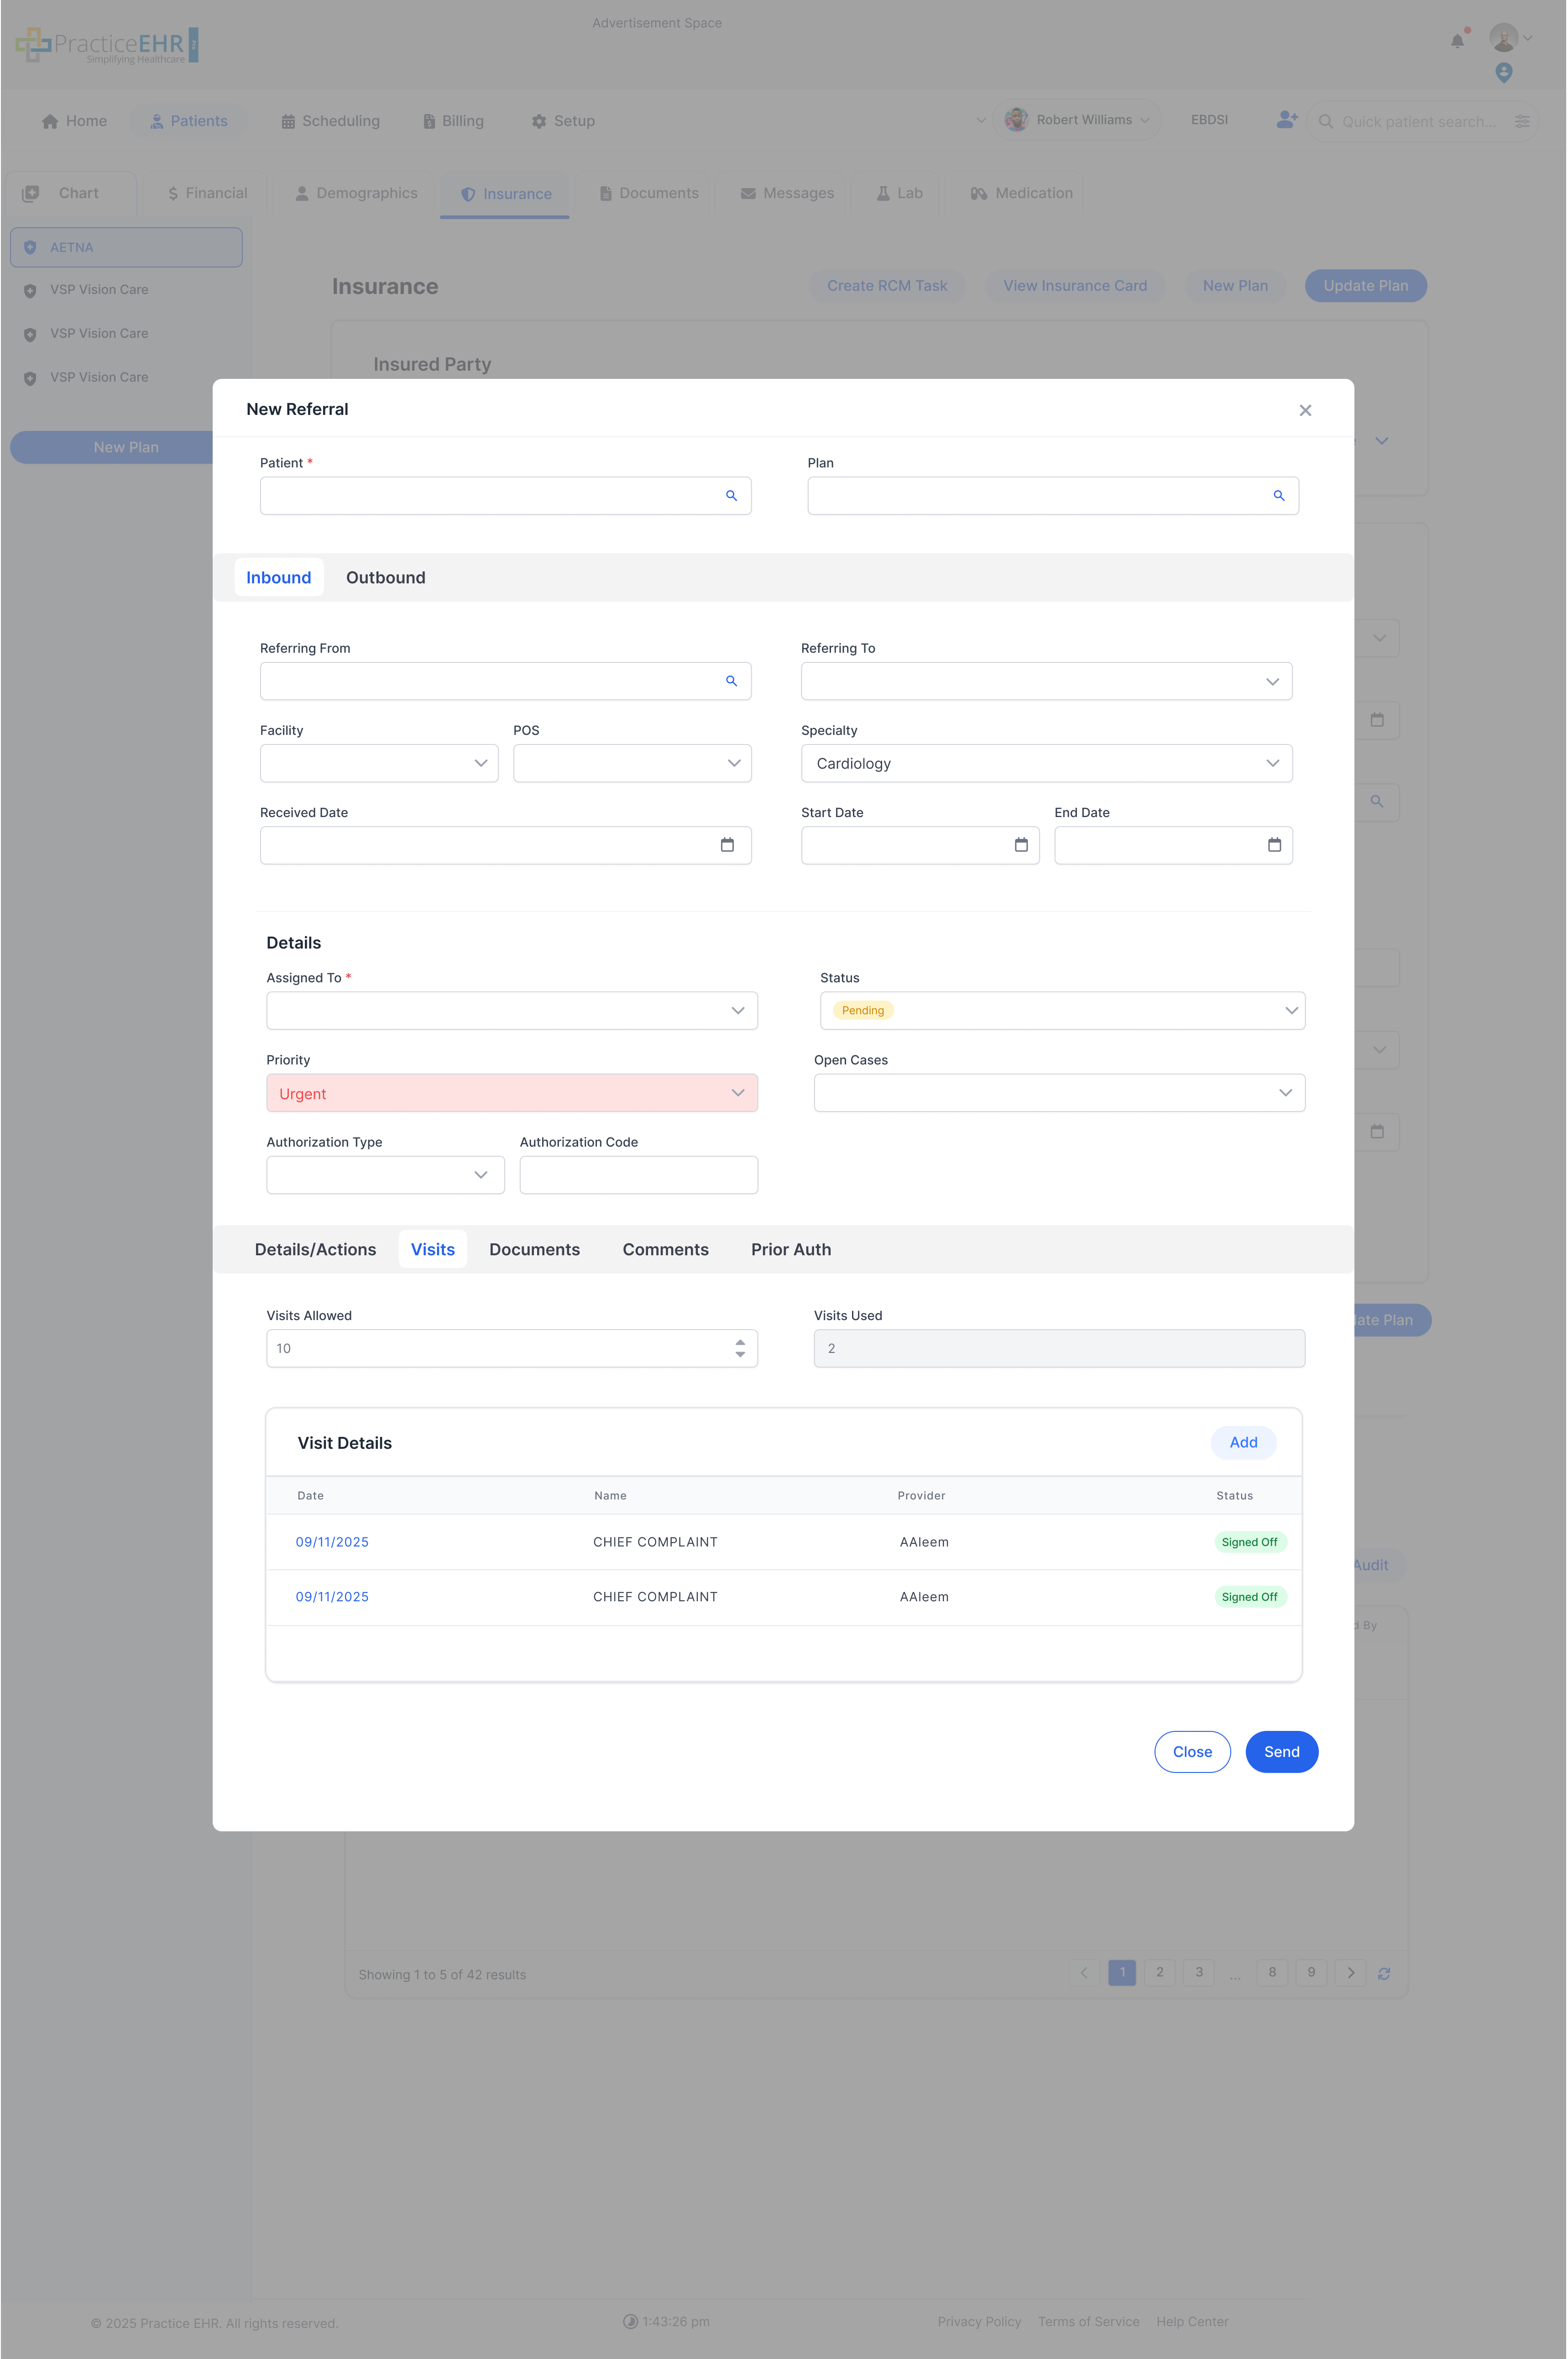
Task: Open the Start Date calendar picker
Action: [1020, 845]
